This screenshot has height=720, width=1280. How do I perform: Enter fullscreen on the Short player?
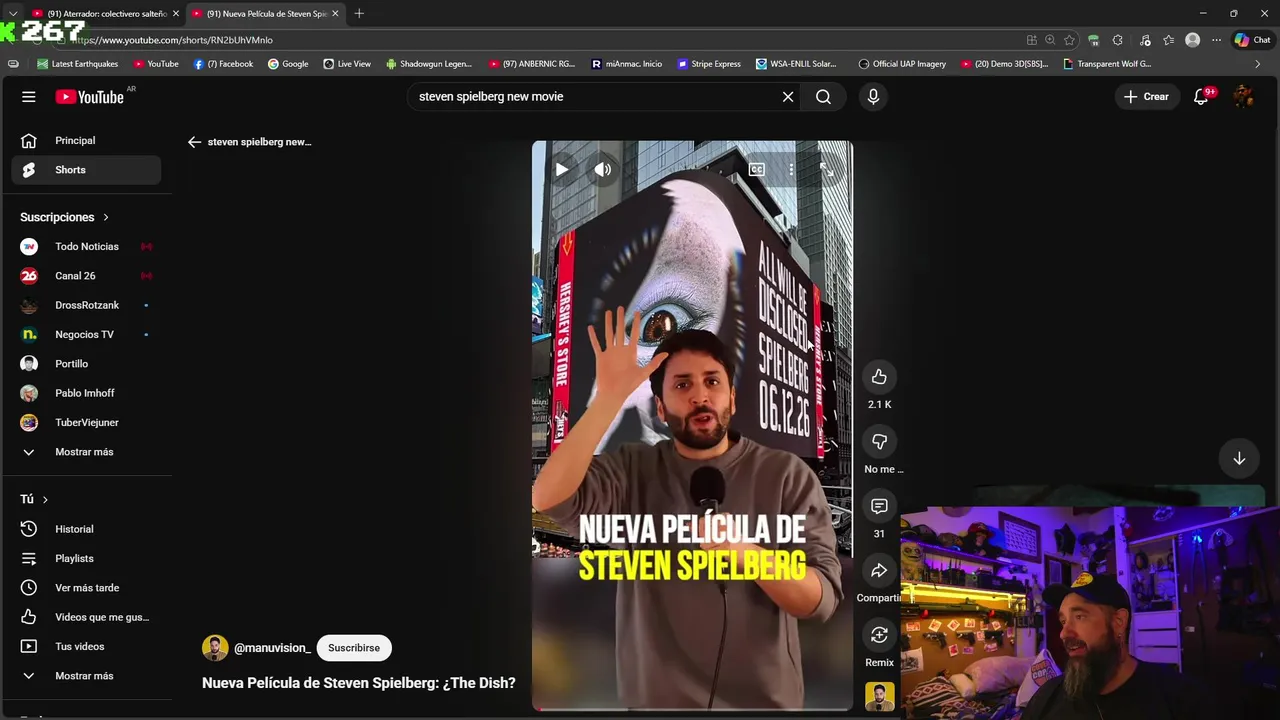[x=826, y=170]
